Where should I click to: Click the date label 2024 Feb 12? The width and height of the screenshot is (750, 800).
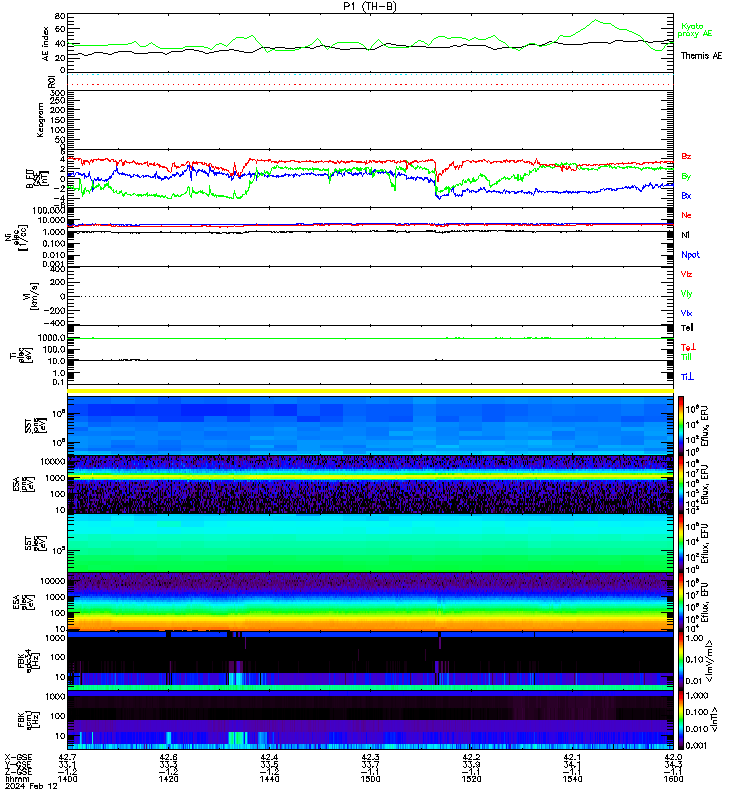31,786
